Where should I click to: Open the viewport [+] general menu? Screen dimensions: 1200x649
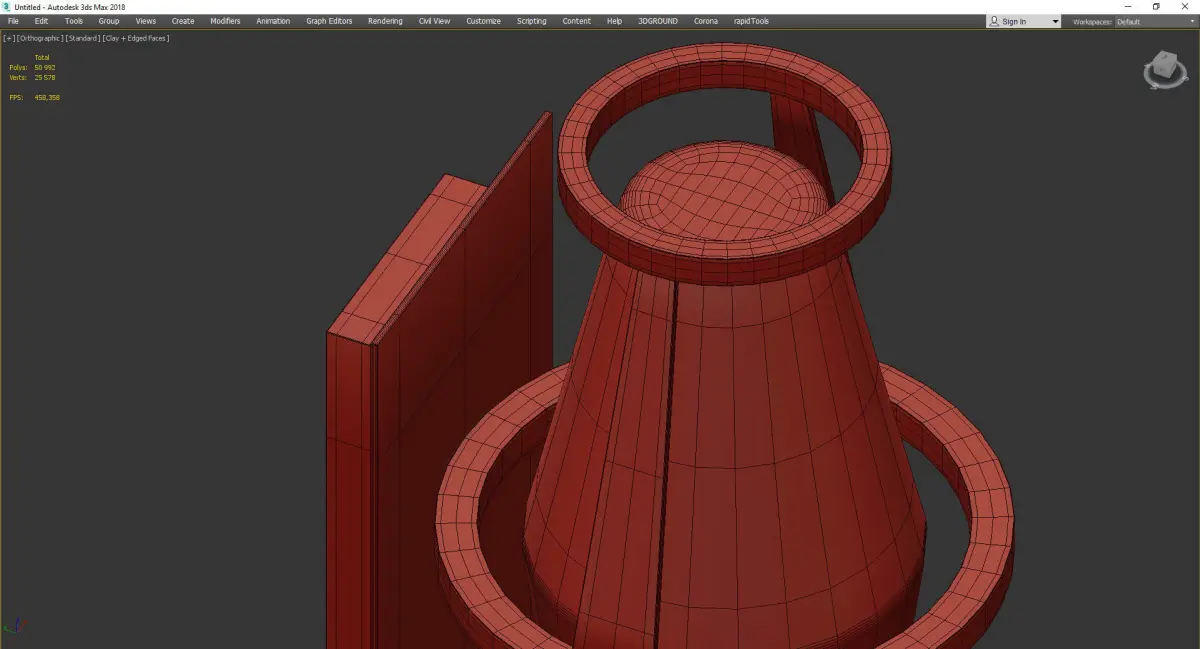9,38
